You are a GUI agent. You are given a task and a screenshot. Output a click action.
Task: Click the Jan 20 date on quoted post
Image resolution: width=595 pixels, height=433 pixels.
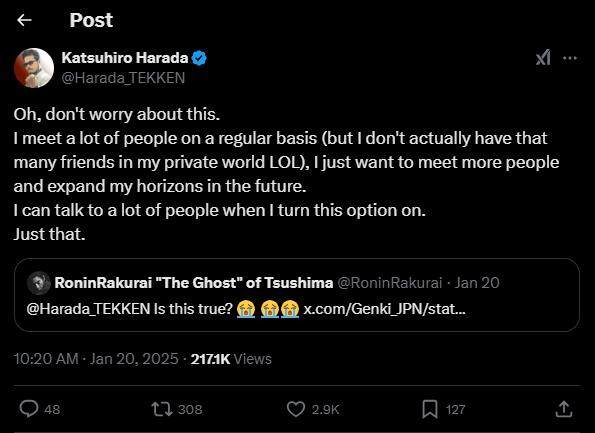click(x=477, y=283)
